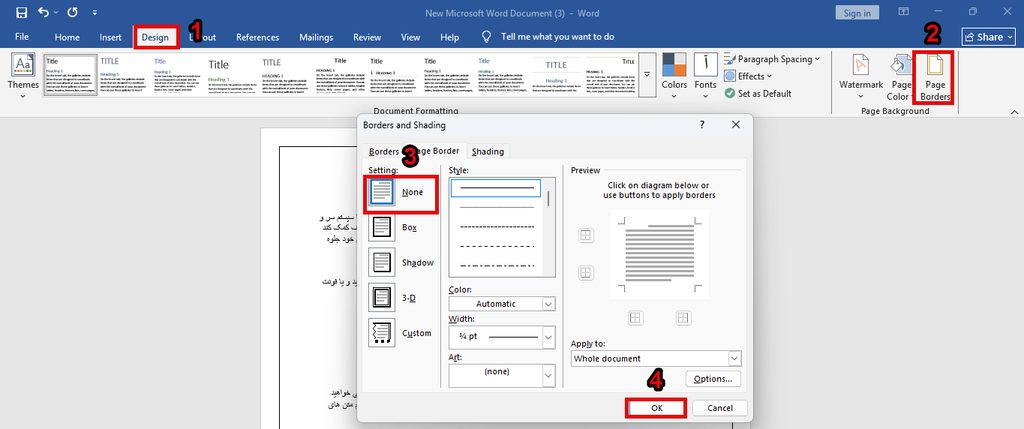
Task: Click OK in Borders and Shading
Action: (x=656, y=408)
